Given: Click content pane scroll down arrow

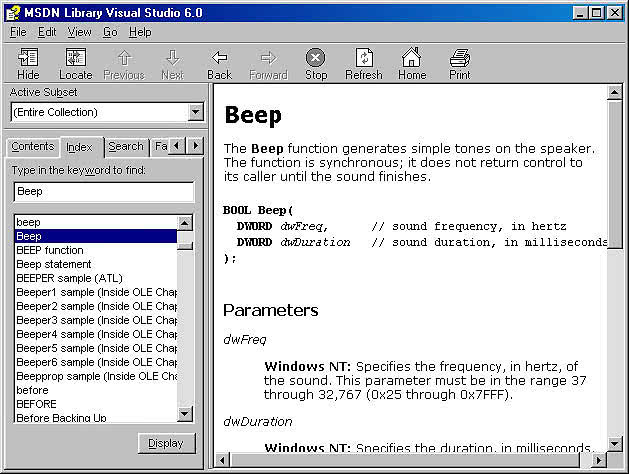Looking at the screenshot, I should [x=614, y=444].
